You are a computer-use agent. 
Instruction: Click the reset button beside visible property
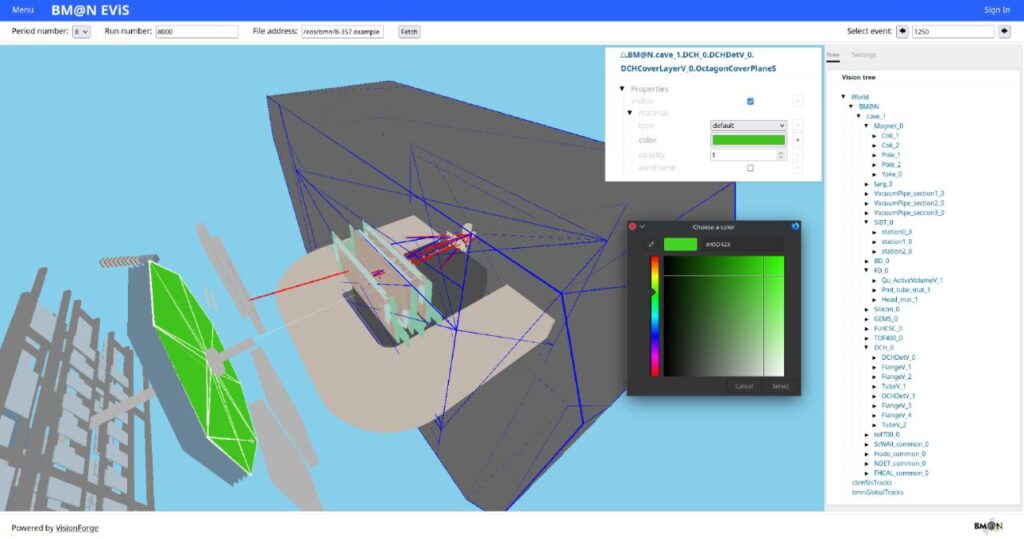coord(797,101)
